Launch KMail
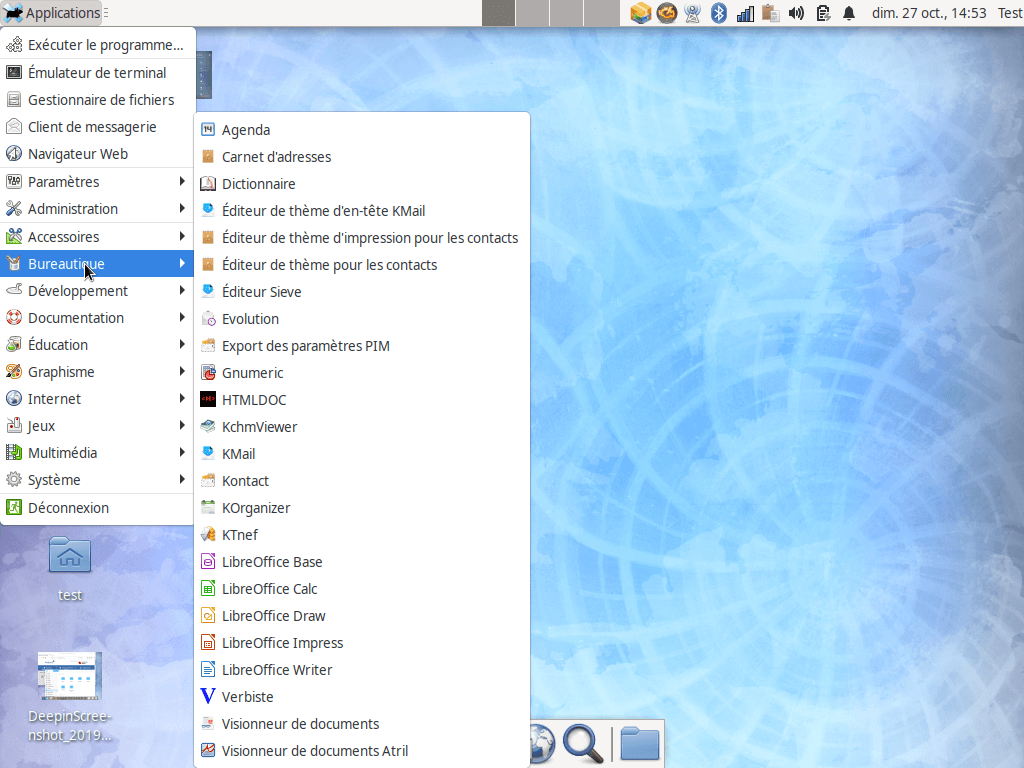 [x=362, y=454]
